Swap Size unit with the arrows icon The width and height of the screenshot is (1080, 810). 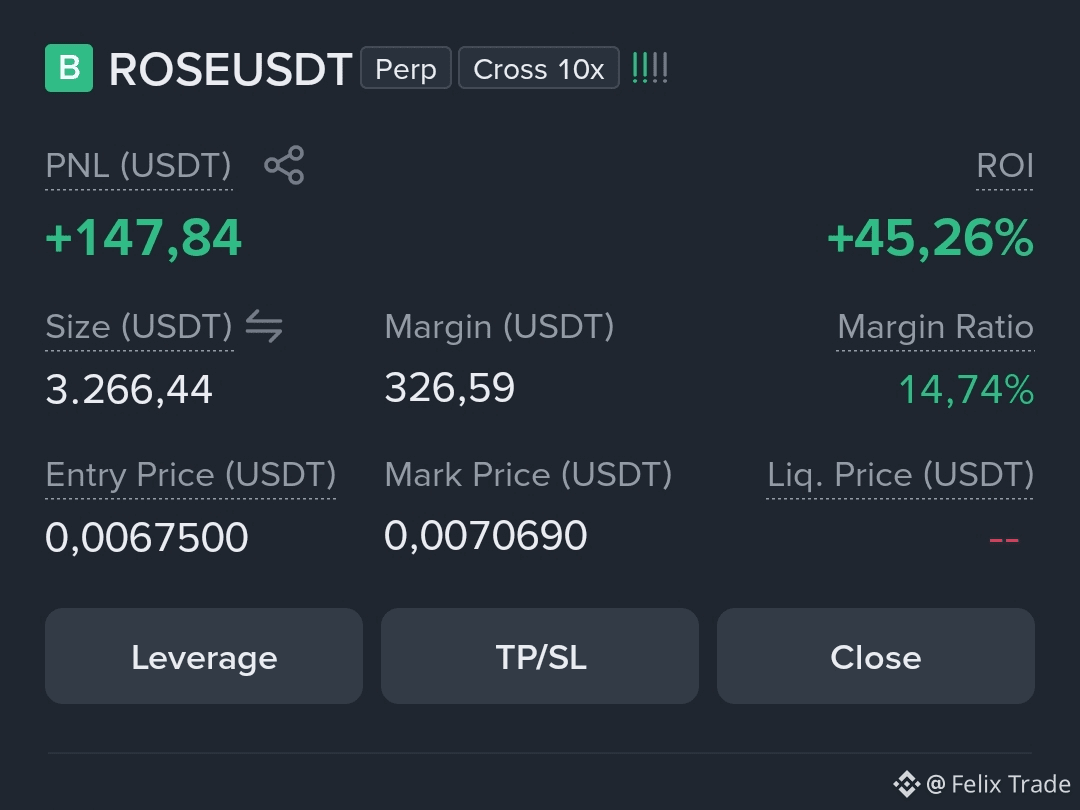(264, 326)
